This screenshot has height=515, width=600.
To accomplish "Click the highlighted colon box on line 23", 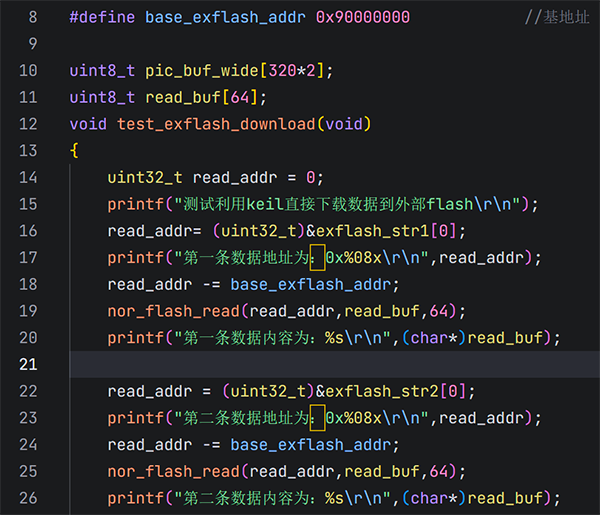I will pyautogui.click(x=317, y=417).
